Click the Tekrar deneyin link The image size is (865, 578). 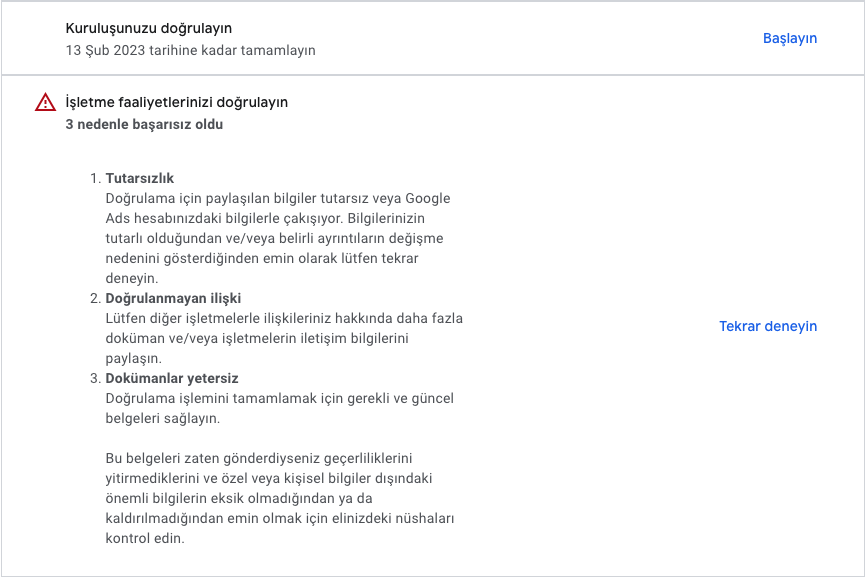click(x=768, y=327)
